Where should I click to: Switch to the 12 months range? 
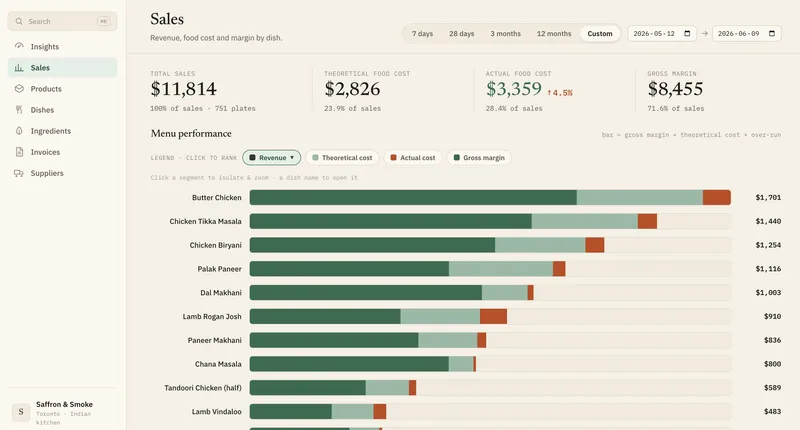click(554, 34)
